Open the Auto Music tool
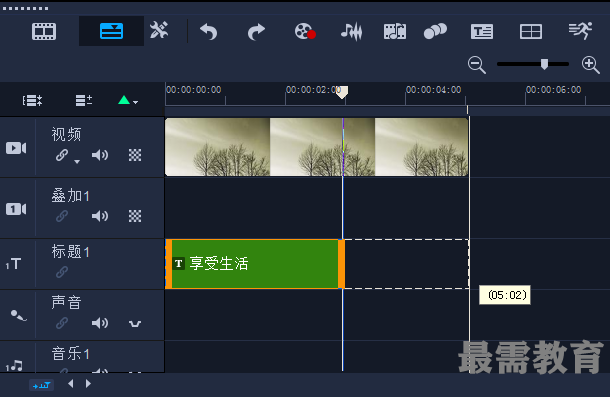Screen dimensions: 610x397 coord(395,32)
